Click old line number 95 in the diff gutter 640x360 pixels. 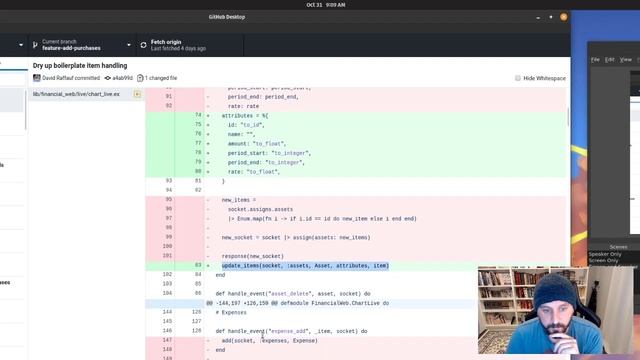pos(169,200)
